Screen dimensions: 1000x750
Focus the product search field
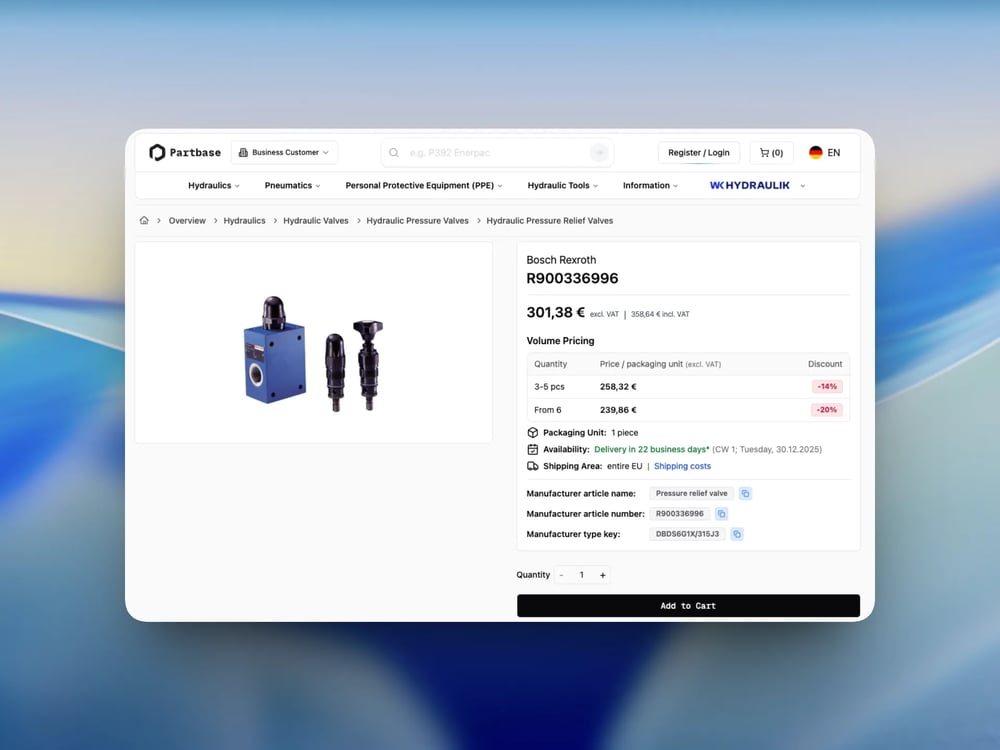point(497,152)
